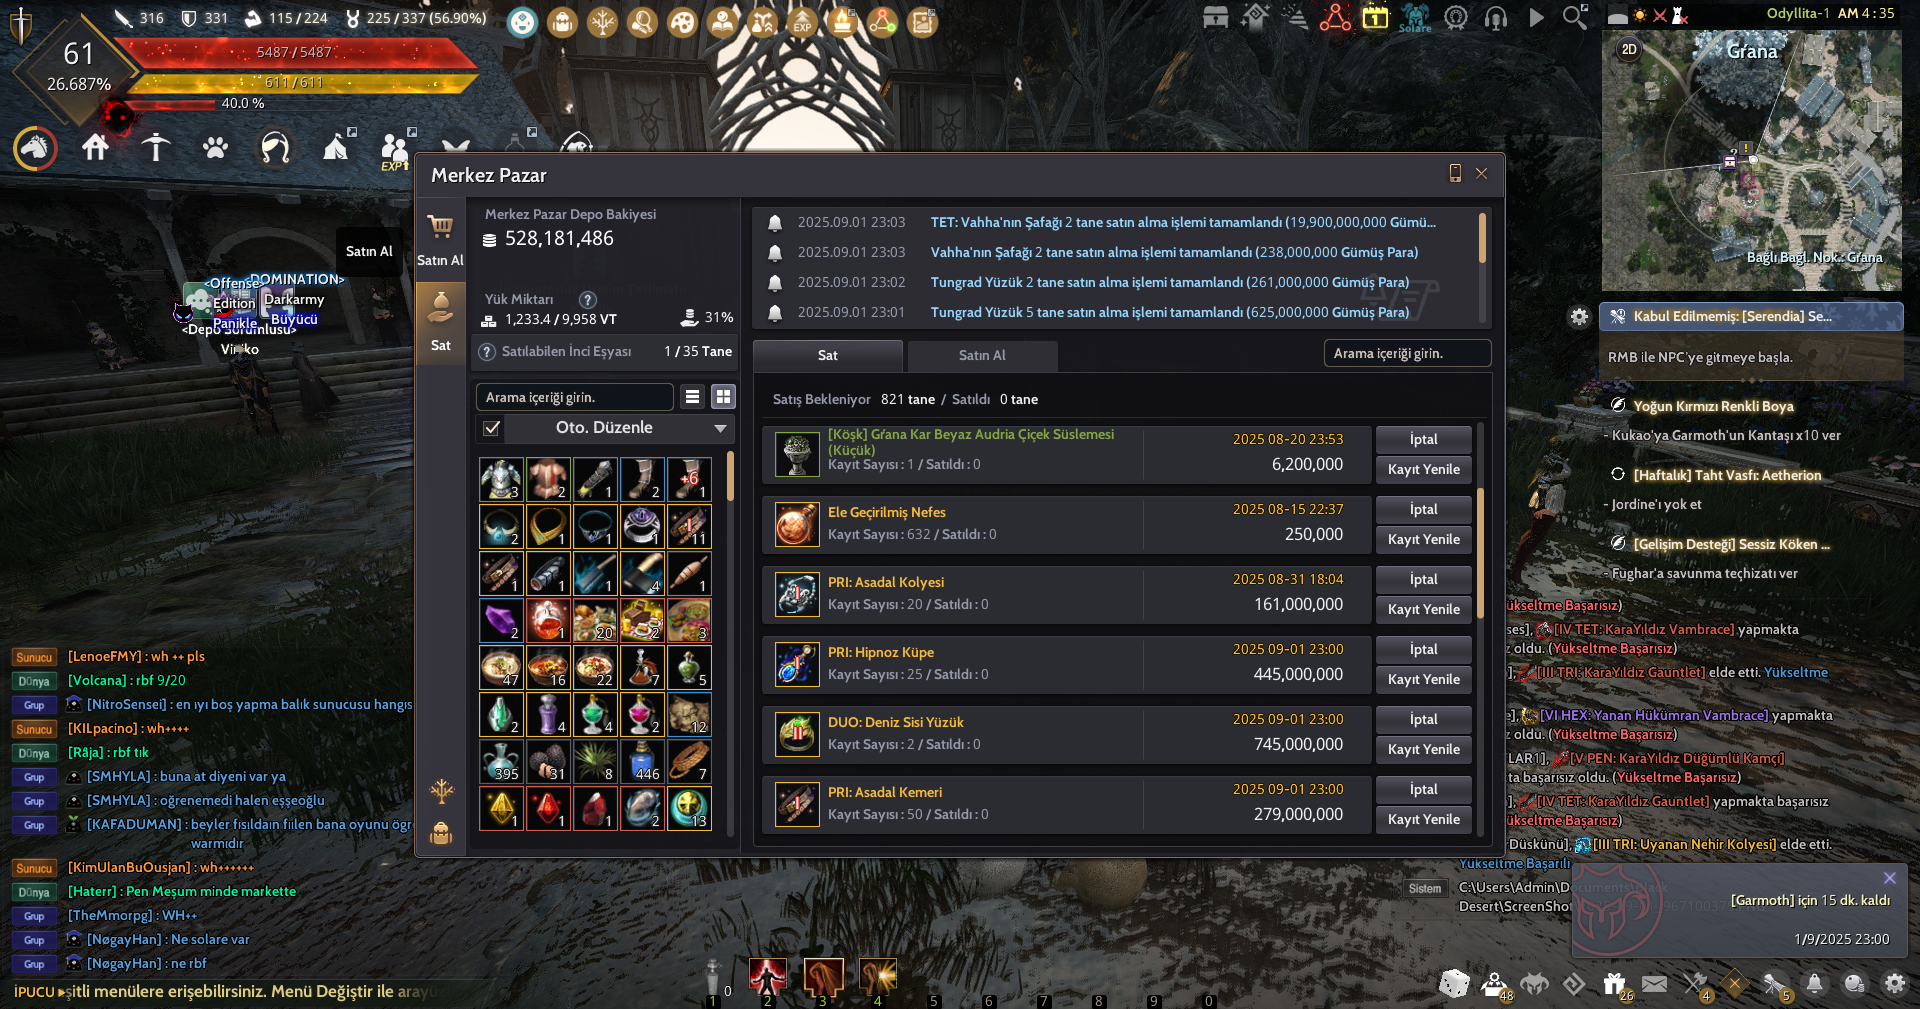Viewport: 1920px width, 1009px height.
Task: Toggle the Oto. Düzenle checkbox
Action: pyautogui.click(x=491, y=428)
